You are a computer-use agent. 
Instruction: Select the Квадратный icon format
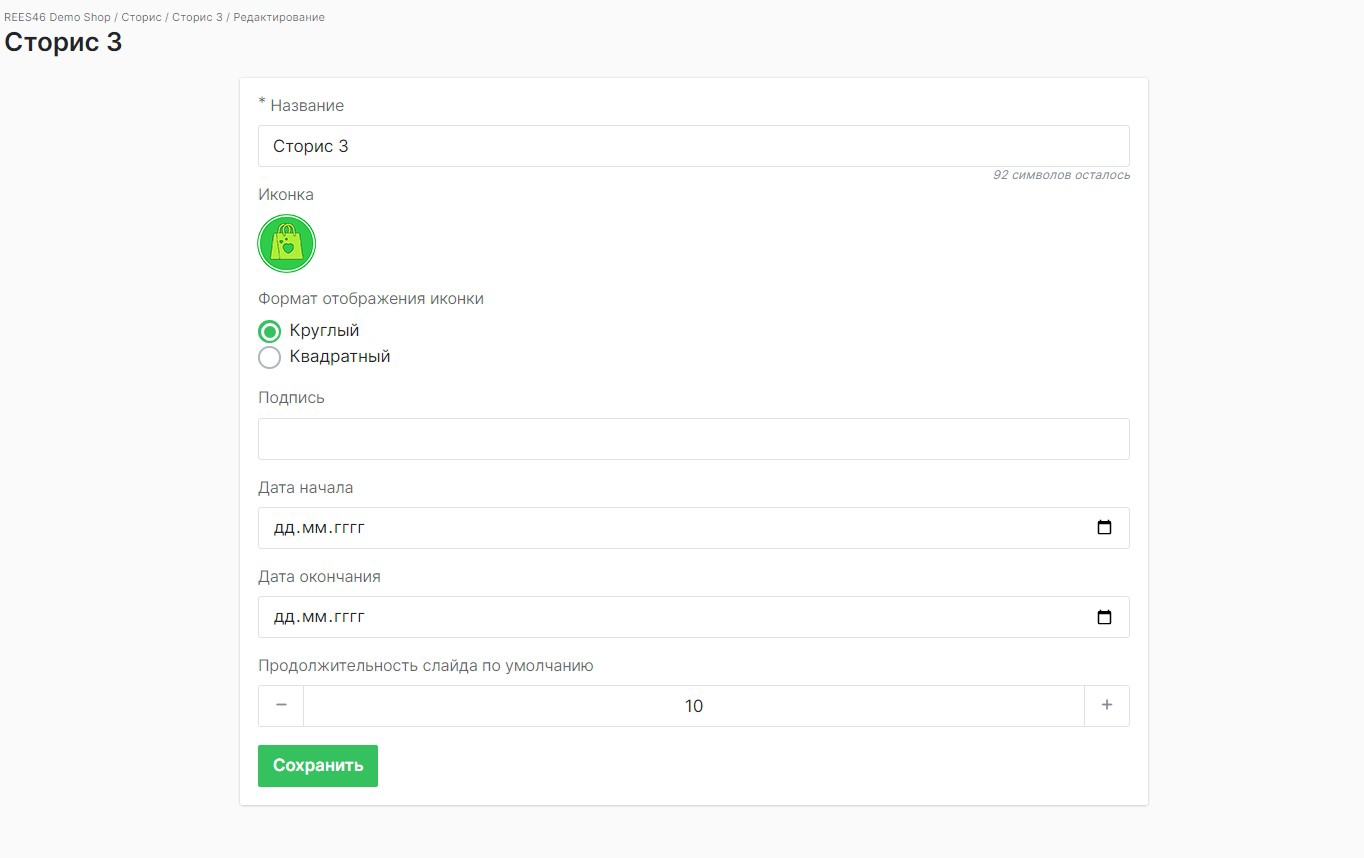point(269,357)
